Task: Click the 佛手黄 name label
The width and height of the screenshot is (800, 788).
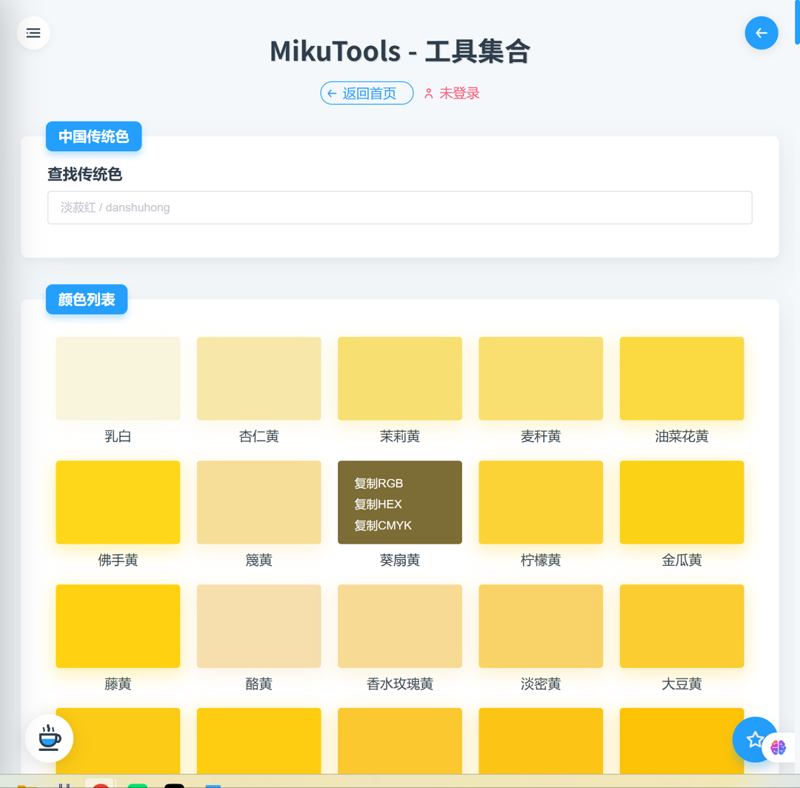Action: pos(118,560)
